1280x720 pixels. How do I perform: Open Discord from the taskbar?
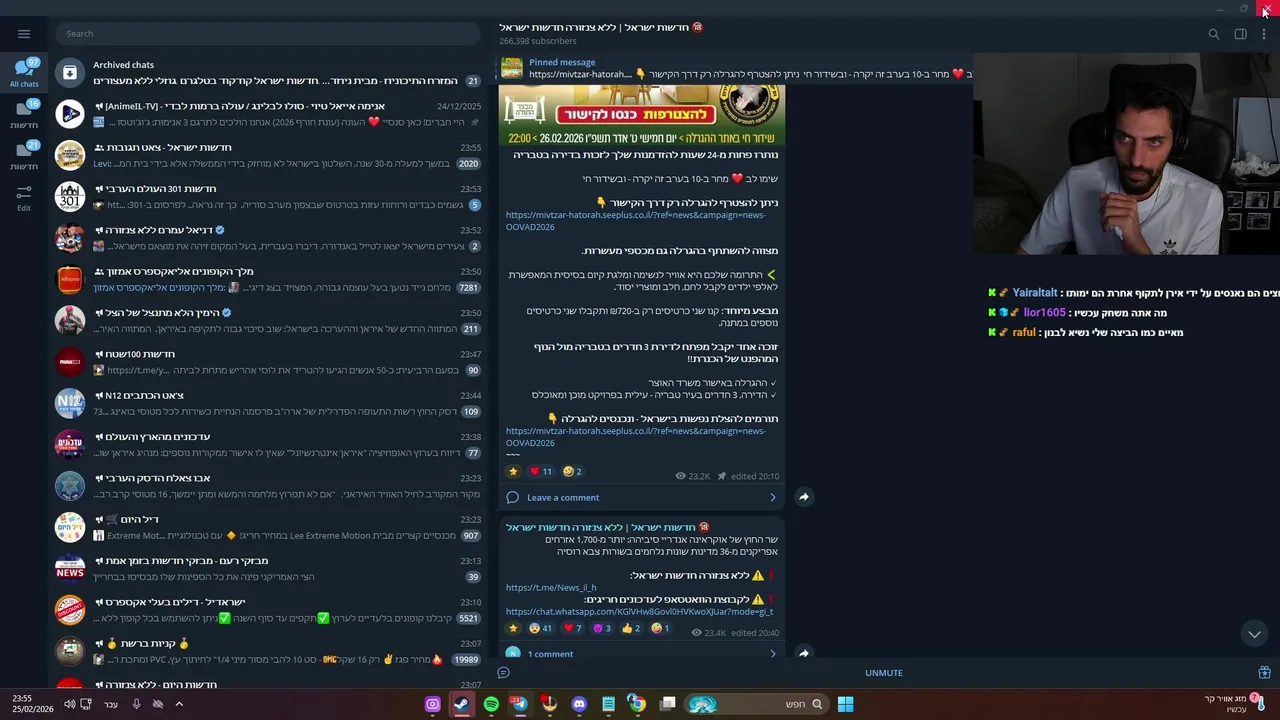579,704
